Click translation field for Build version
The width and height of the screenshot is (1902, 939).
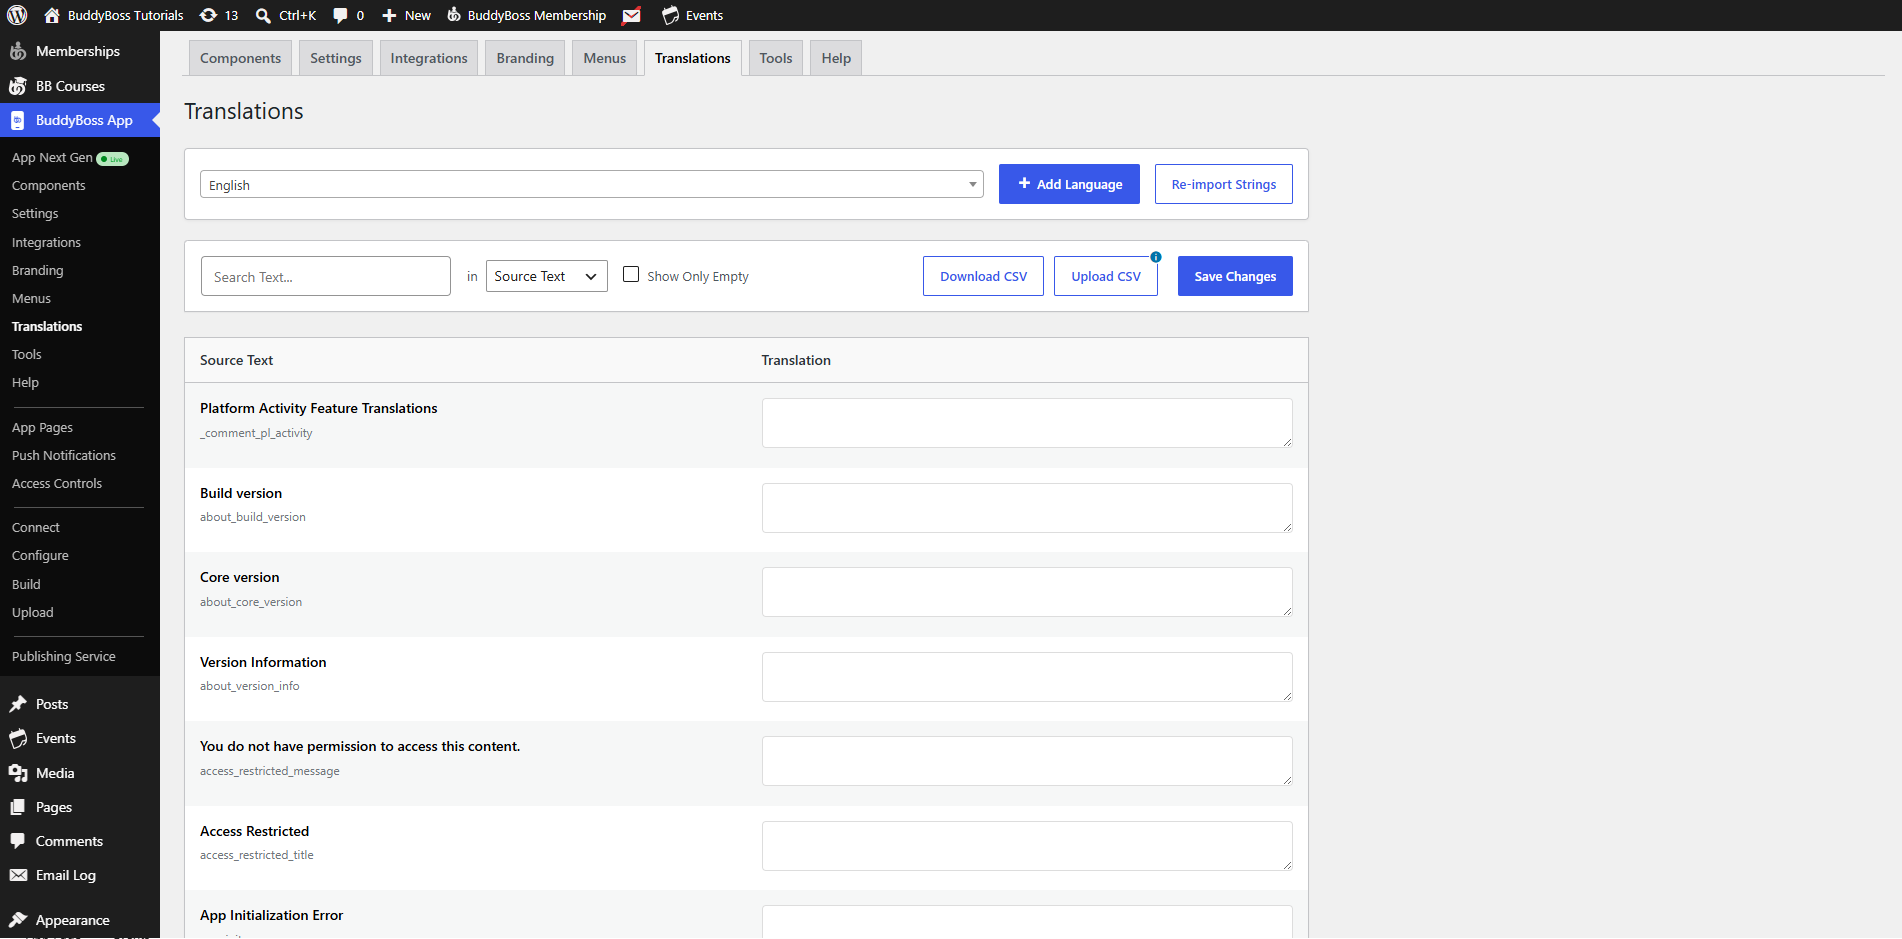point(1027,508)
